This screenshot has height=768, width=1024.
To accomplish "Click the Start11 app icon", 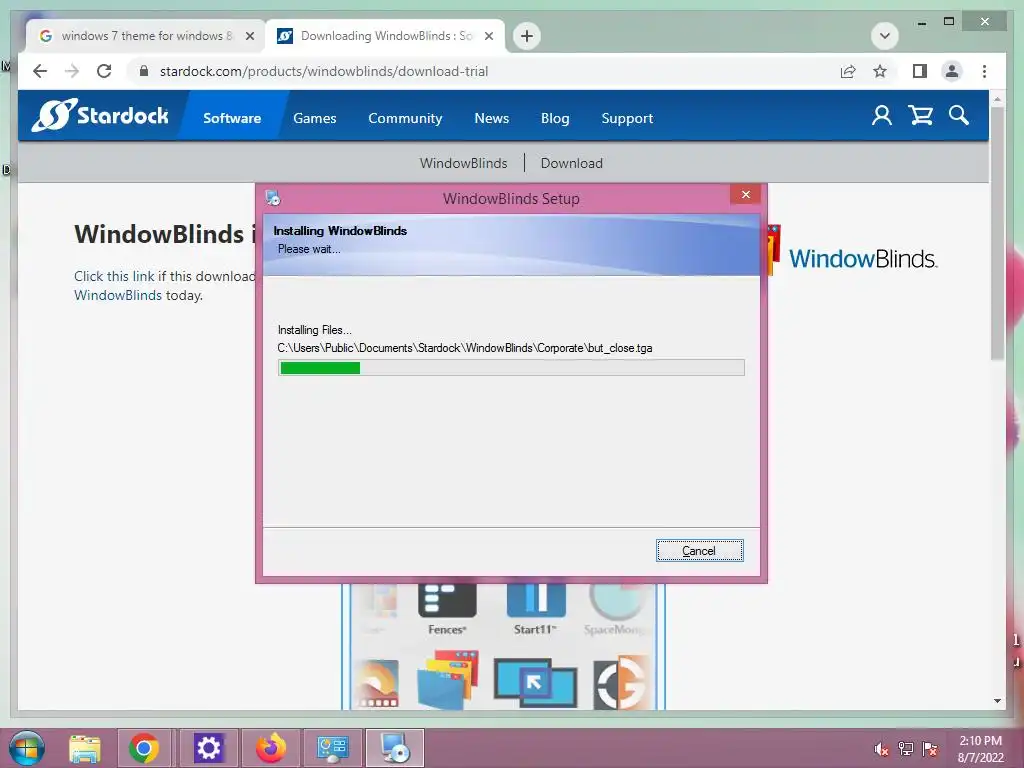I will tap(536, 600).
